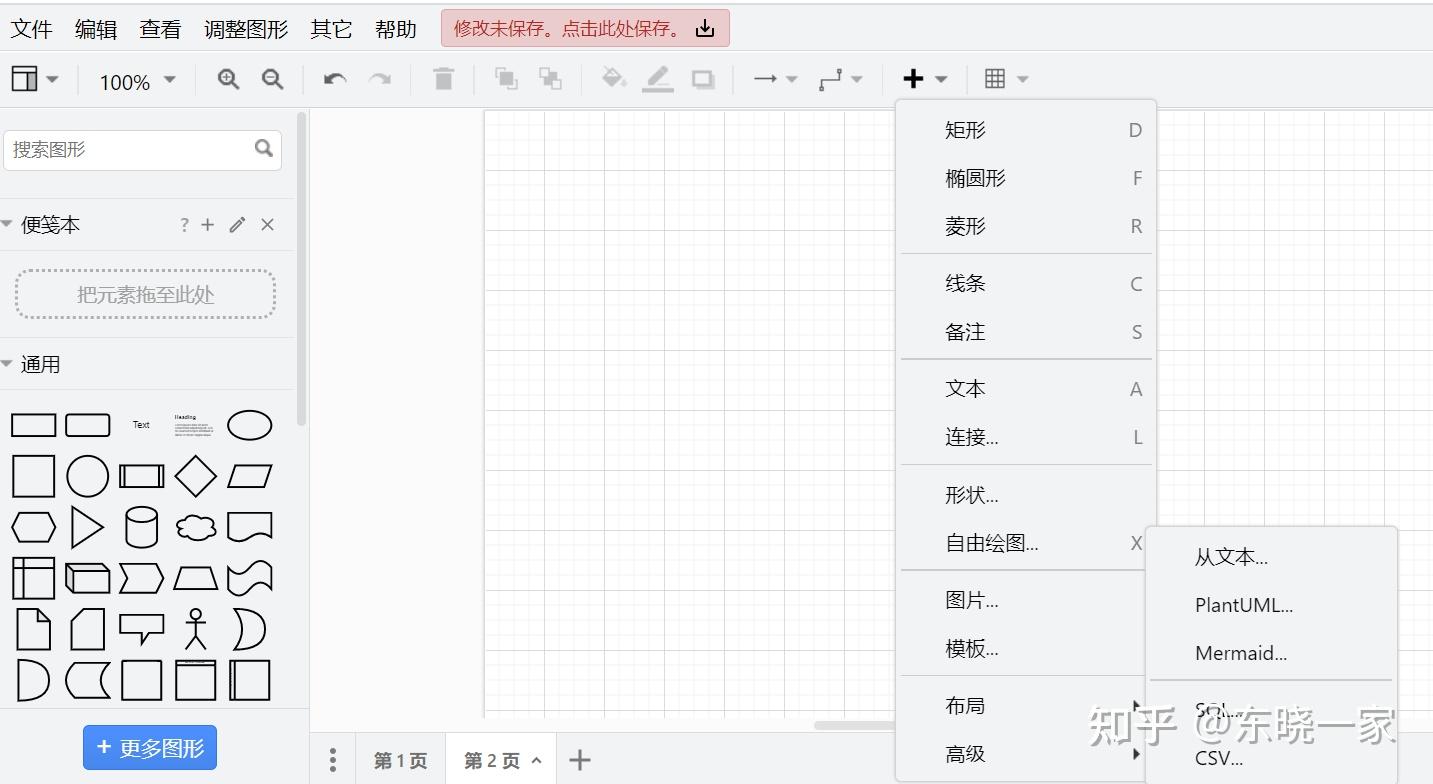The width and height of the screenshot is (1433, 784).
Task: Pick the cylinder shape from the palette
Action: (x=141, y=527)
